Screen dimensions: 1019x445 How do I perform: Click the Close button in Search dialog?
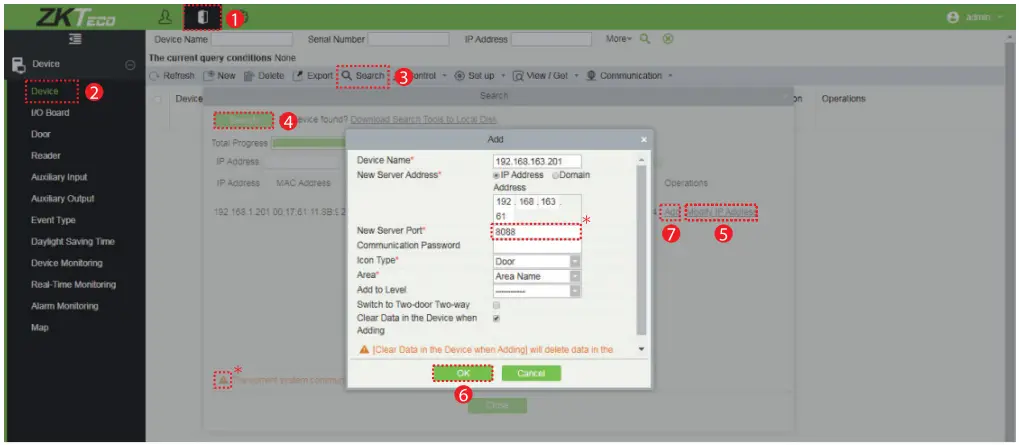pyautogui.click(x=497, y=405)
